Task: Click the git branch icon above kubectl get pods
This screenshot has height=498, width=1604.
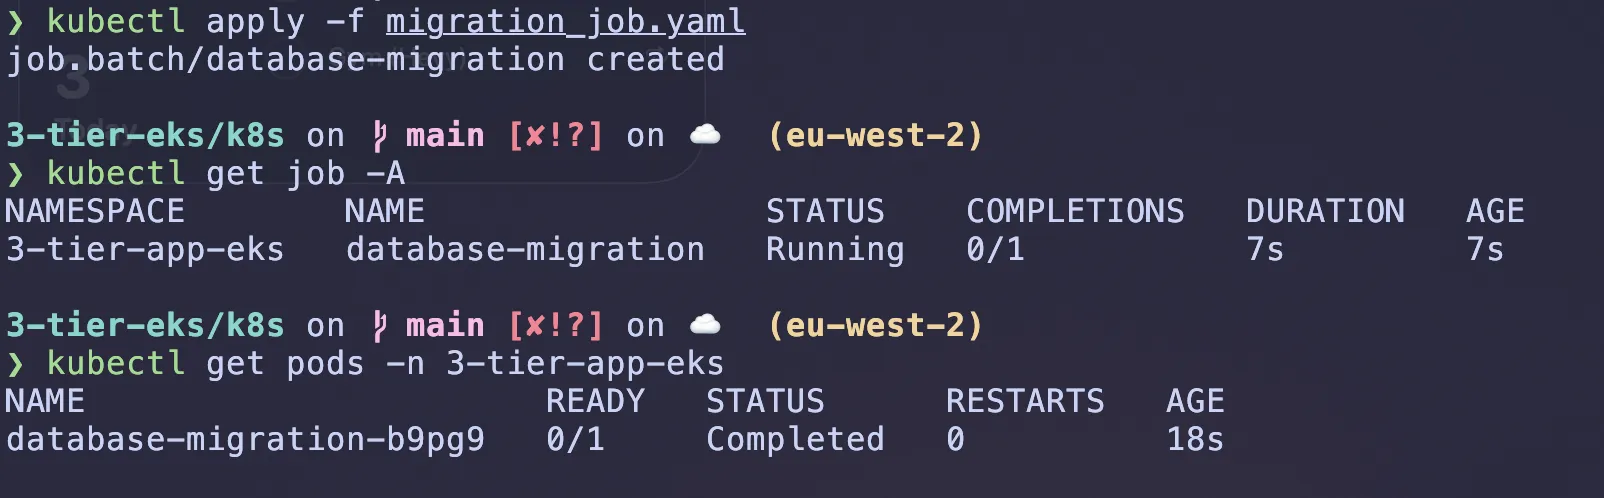Action: click(379, 325)
